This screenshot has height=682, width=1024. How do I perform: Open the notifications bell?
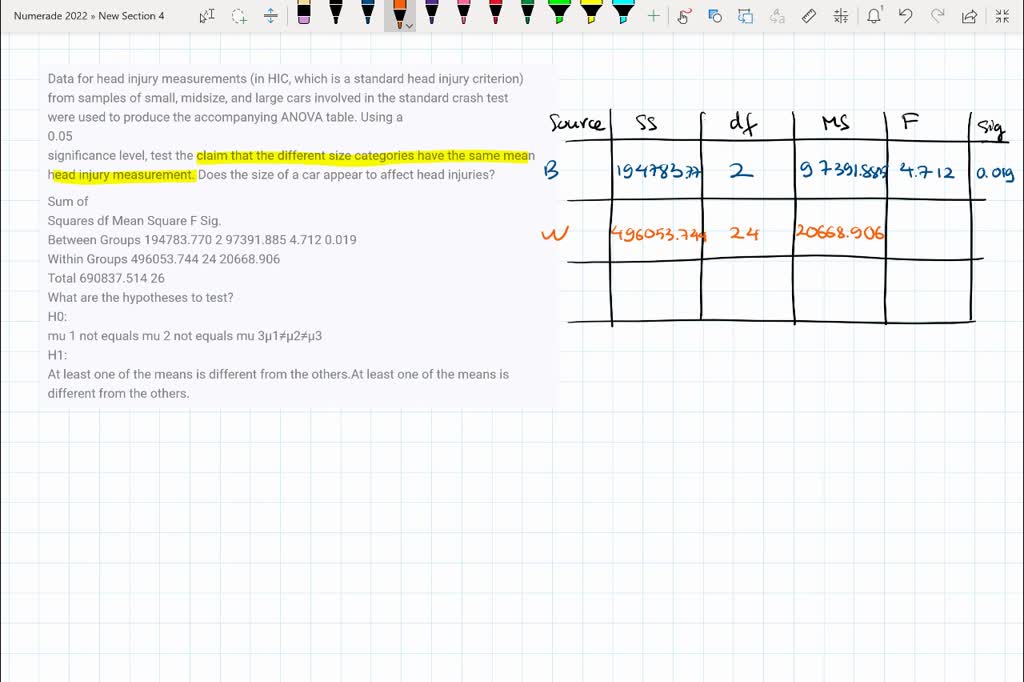[873, 15]
